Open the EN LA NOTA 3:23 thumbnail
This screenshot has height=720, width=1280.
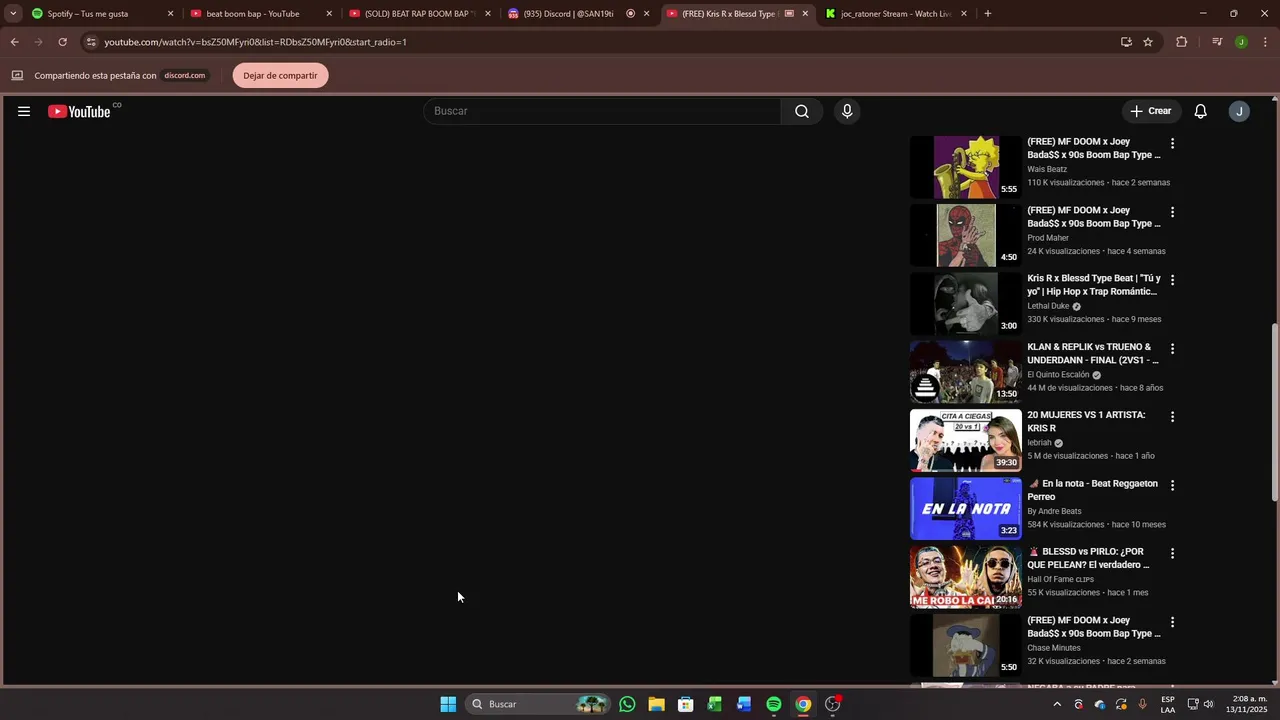[x=966, y=509]
